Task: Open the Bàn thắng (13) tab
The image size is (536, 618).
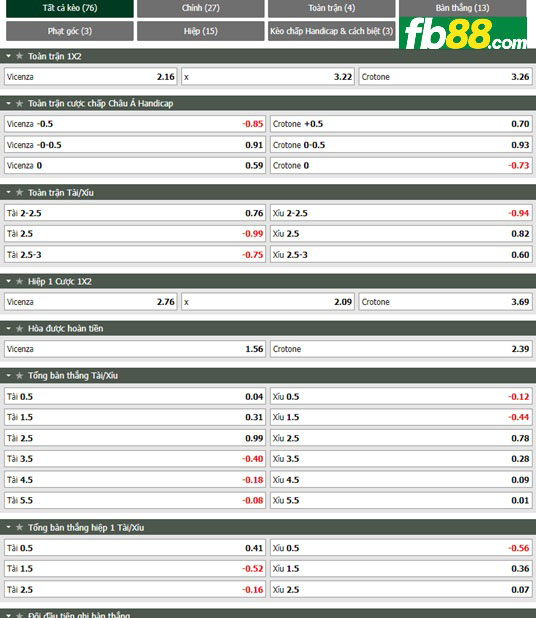Action: point(463,8)
